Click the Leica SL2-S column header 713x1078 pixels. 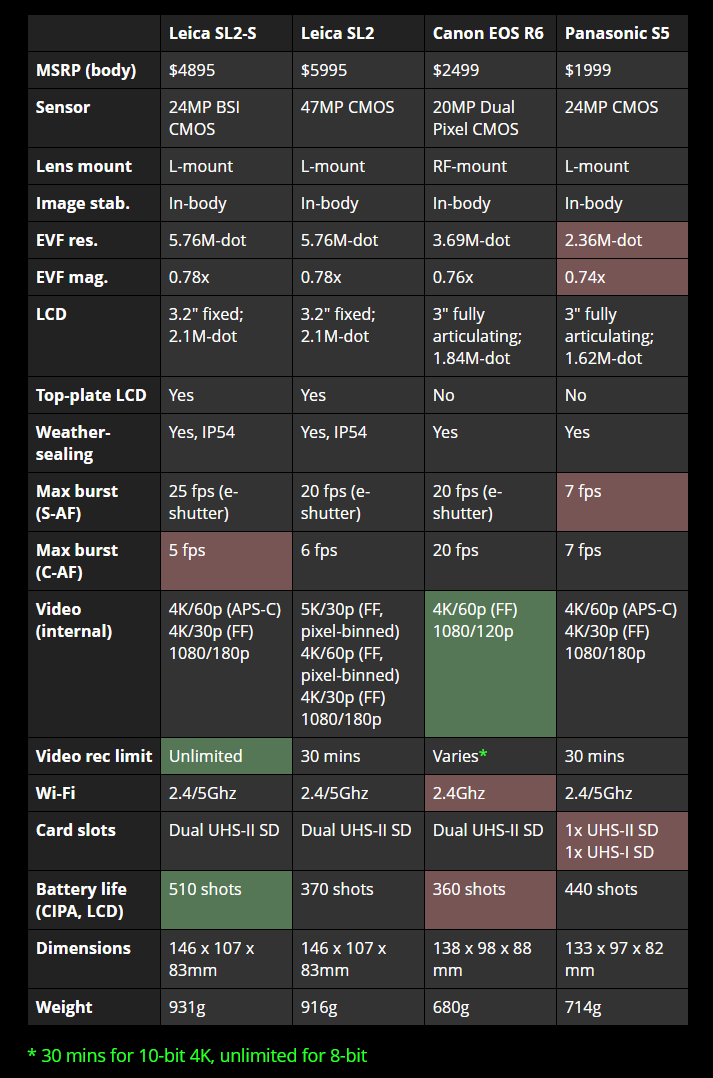click(212, 33)
